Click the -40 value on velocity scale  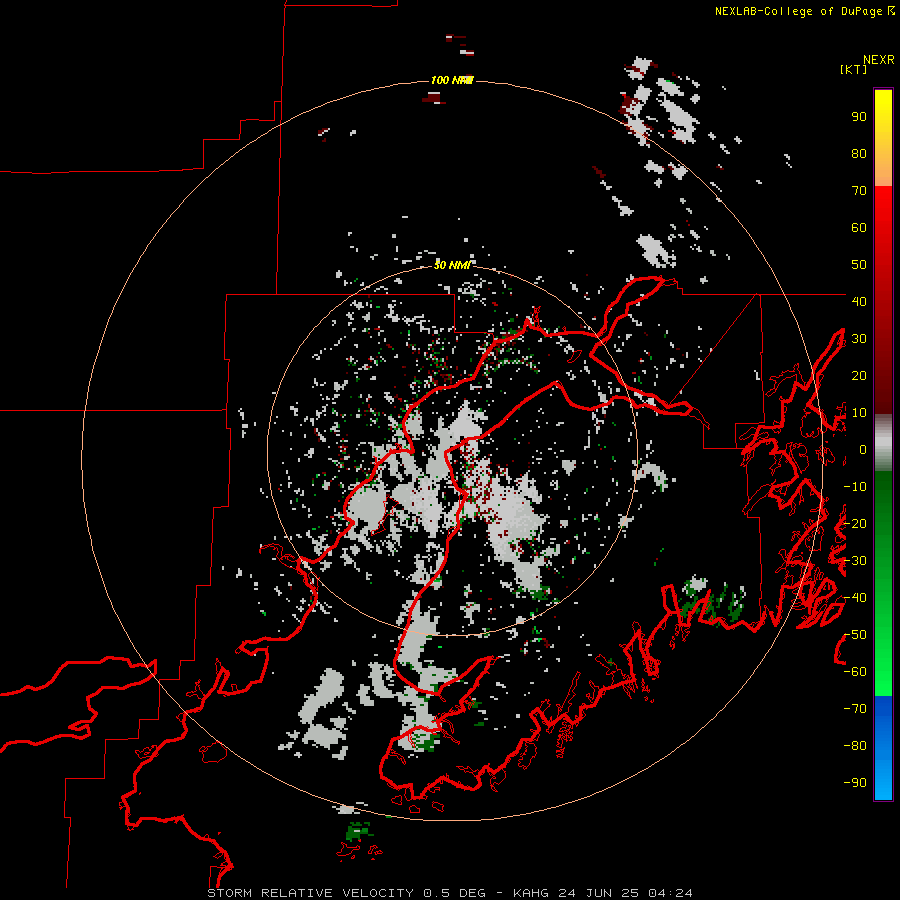[855, 598]
